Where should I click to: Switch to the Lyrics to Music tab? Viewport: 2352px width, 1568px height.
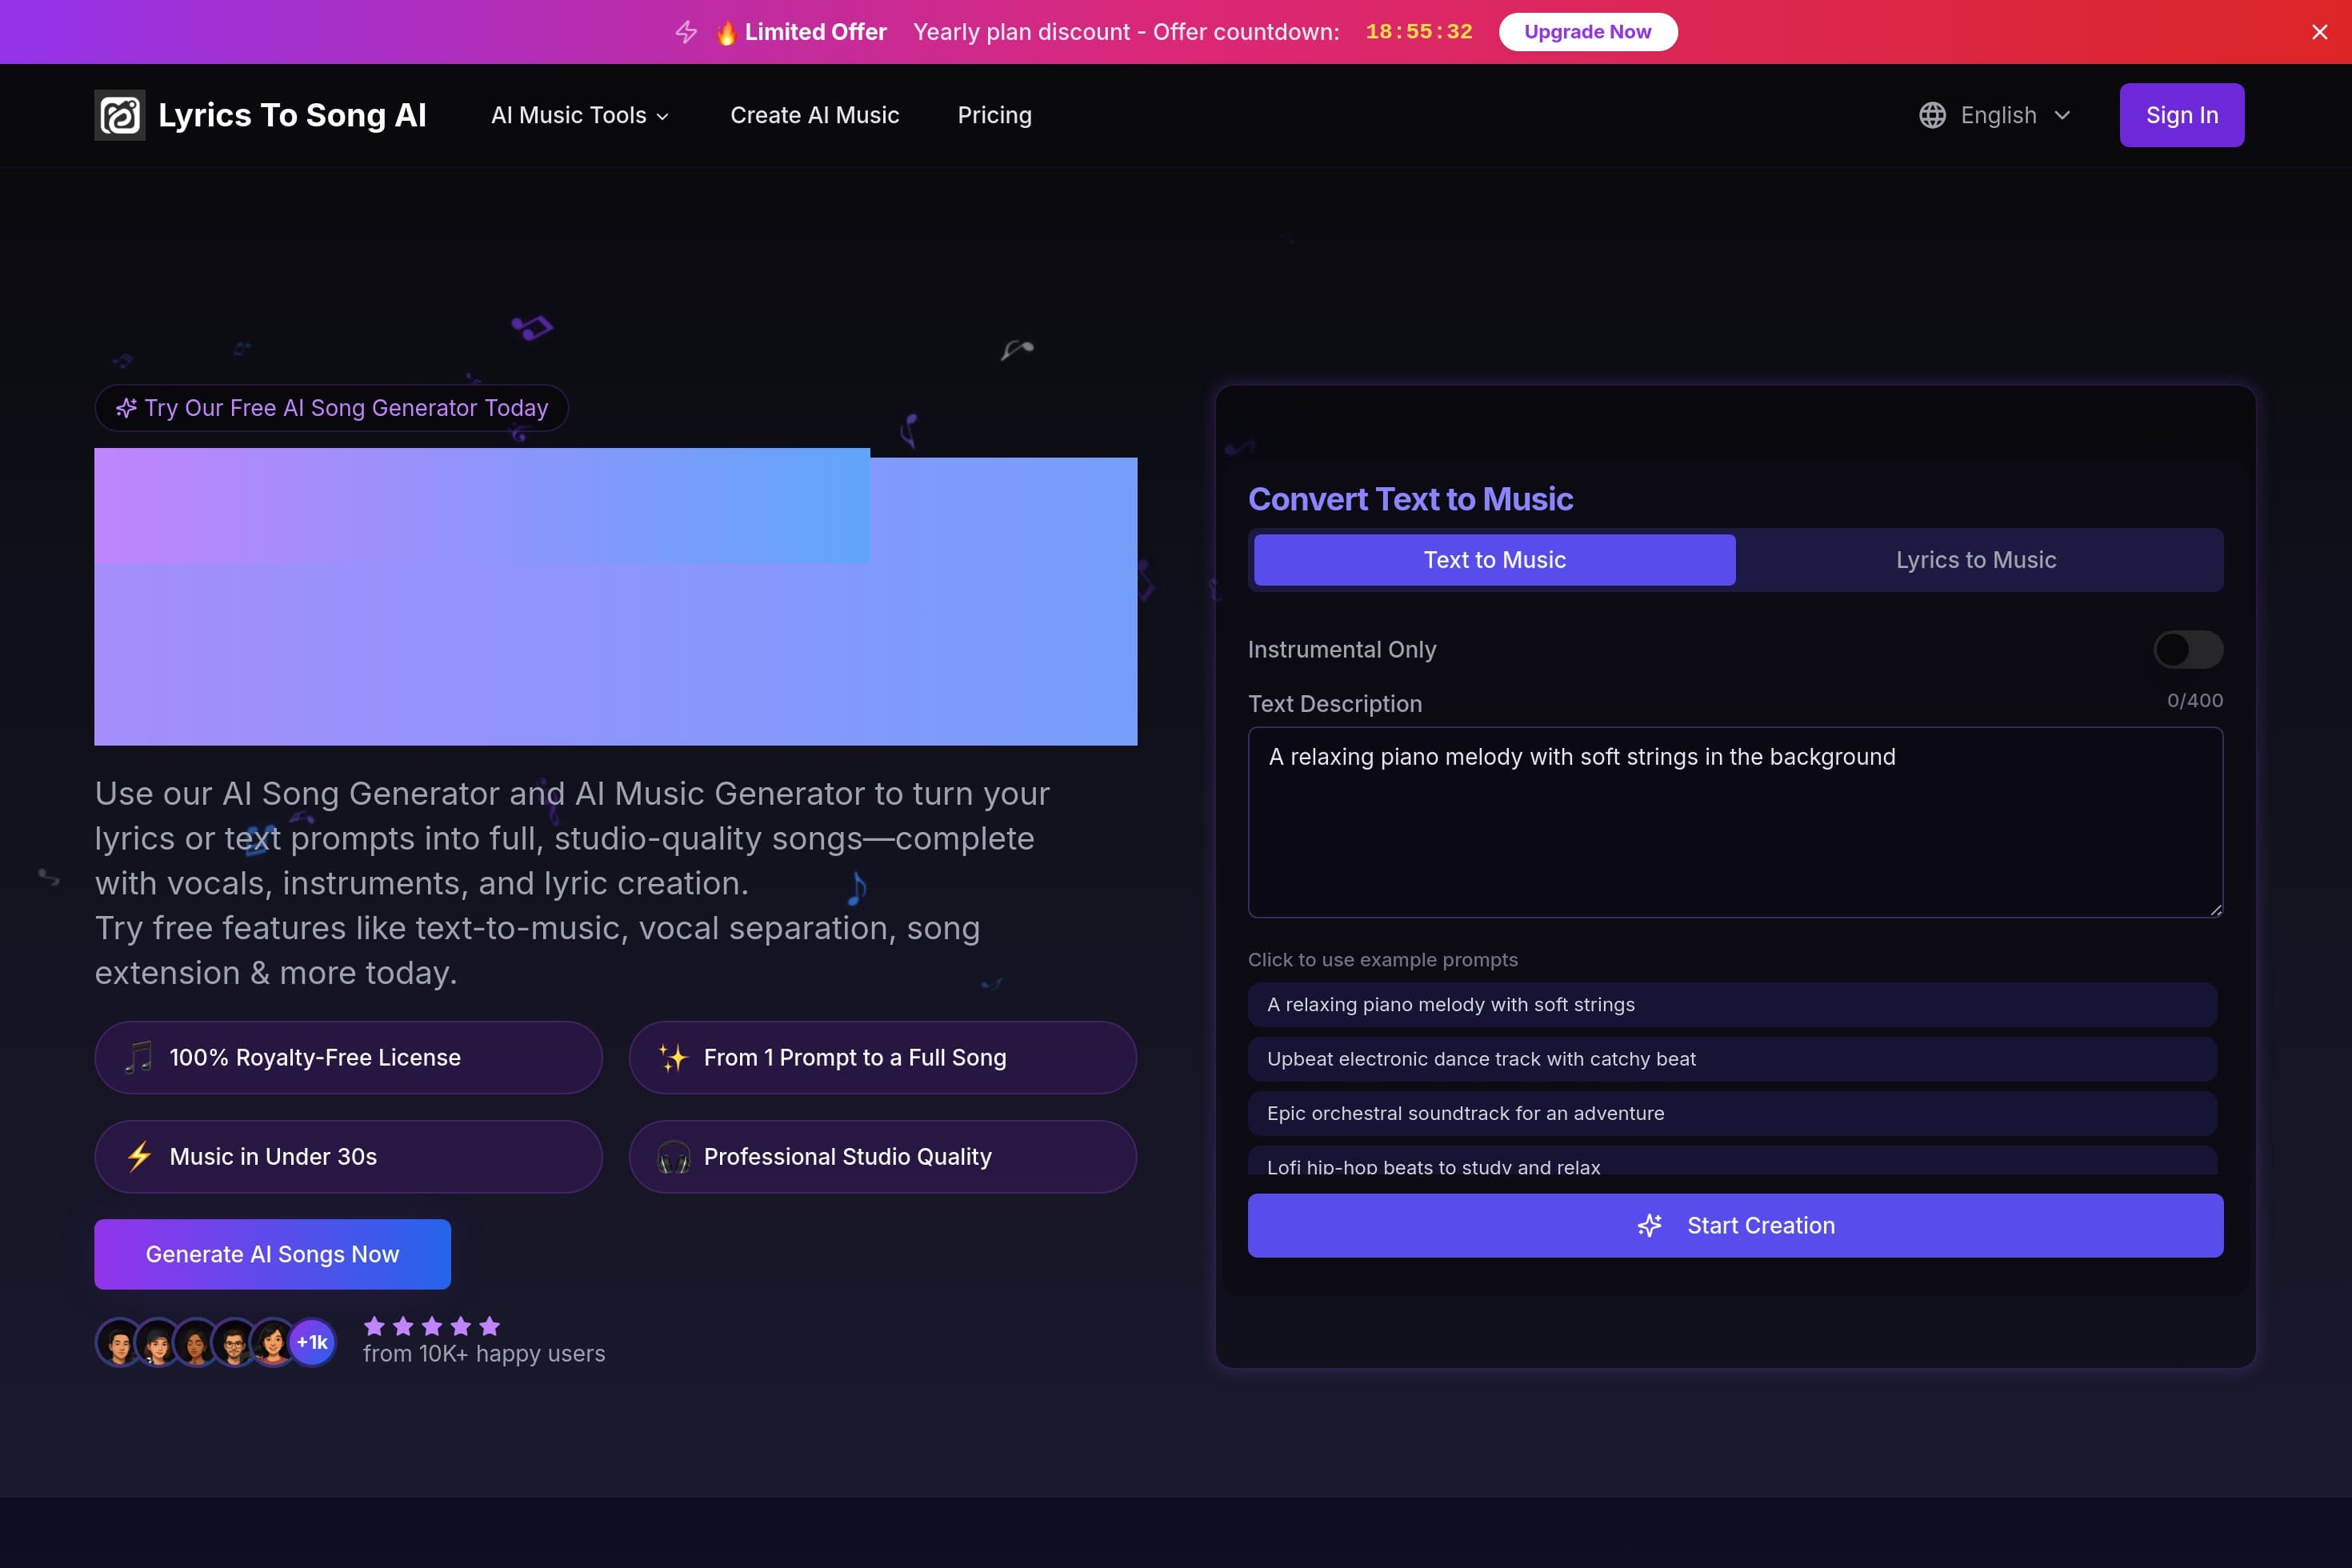(x=1976, y=560)
